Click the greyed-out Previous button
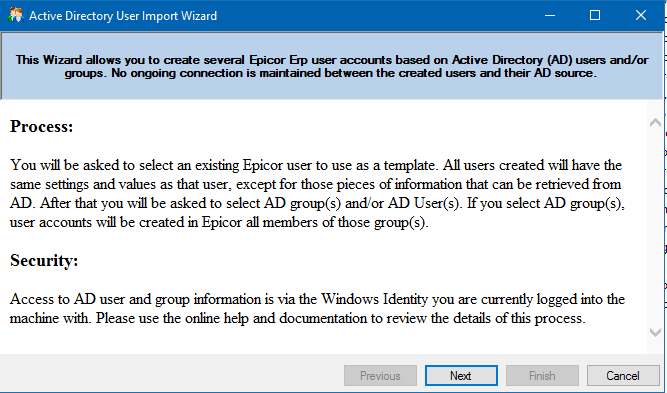This screenshot has height=393, width=667. (380, 376)
